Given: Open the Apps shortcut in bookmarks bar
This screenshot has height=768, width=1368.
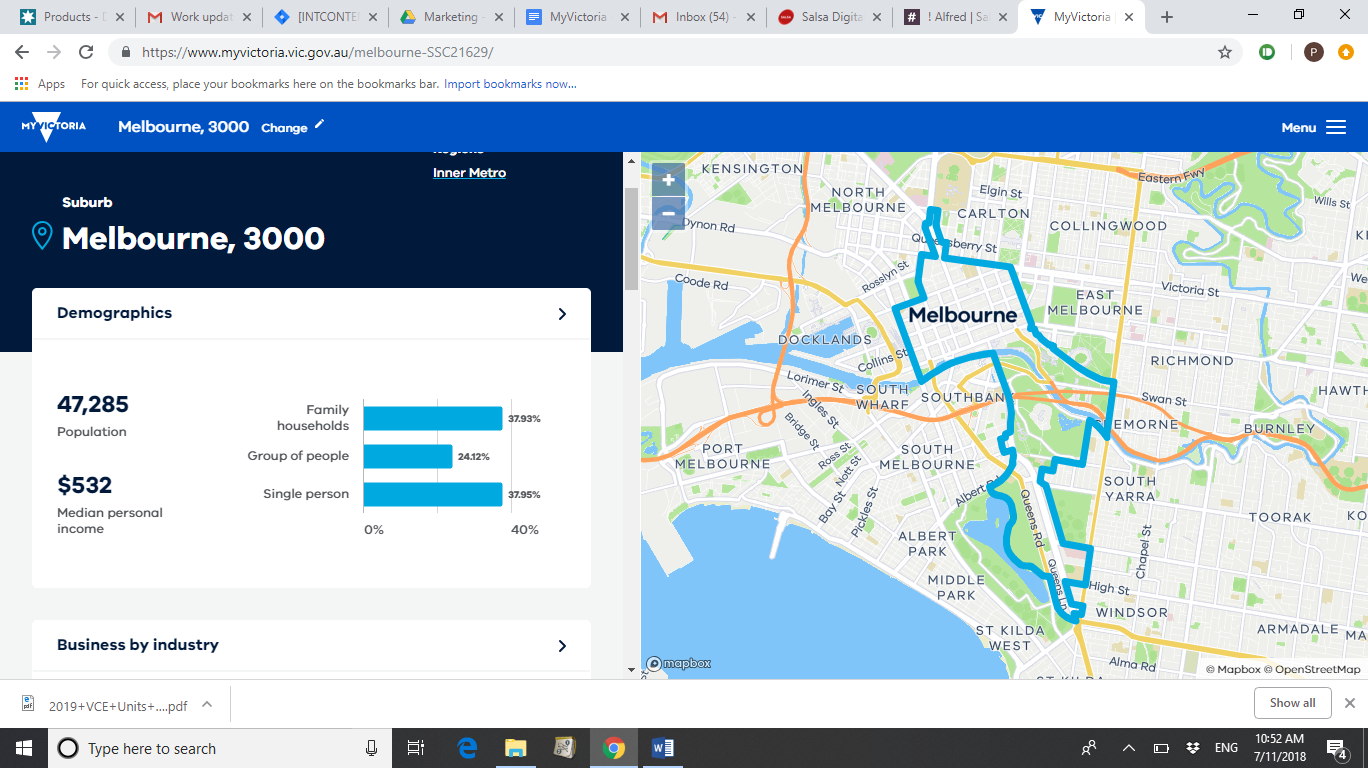Looking at the screenshot, I should coord(40,84).
